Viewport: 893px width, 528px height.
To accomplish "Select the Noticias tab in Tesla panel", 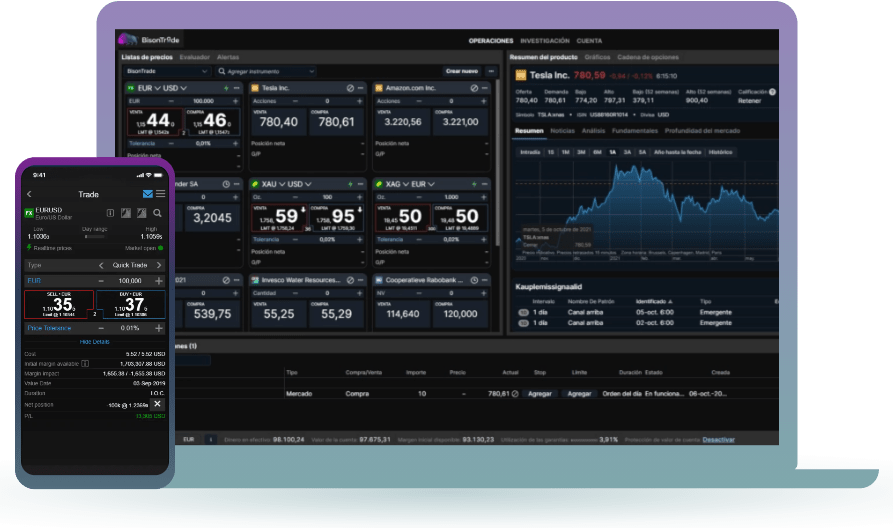I will click(563, 131).
